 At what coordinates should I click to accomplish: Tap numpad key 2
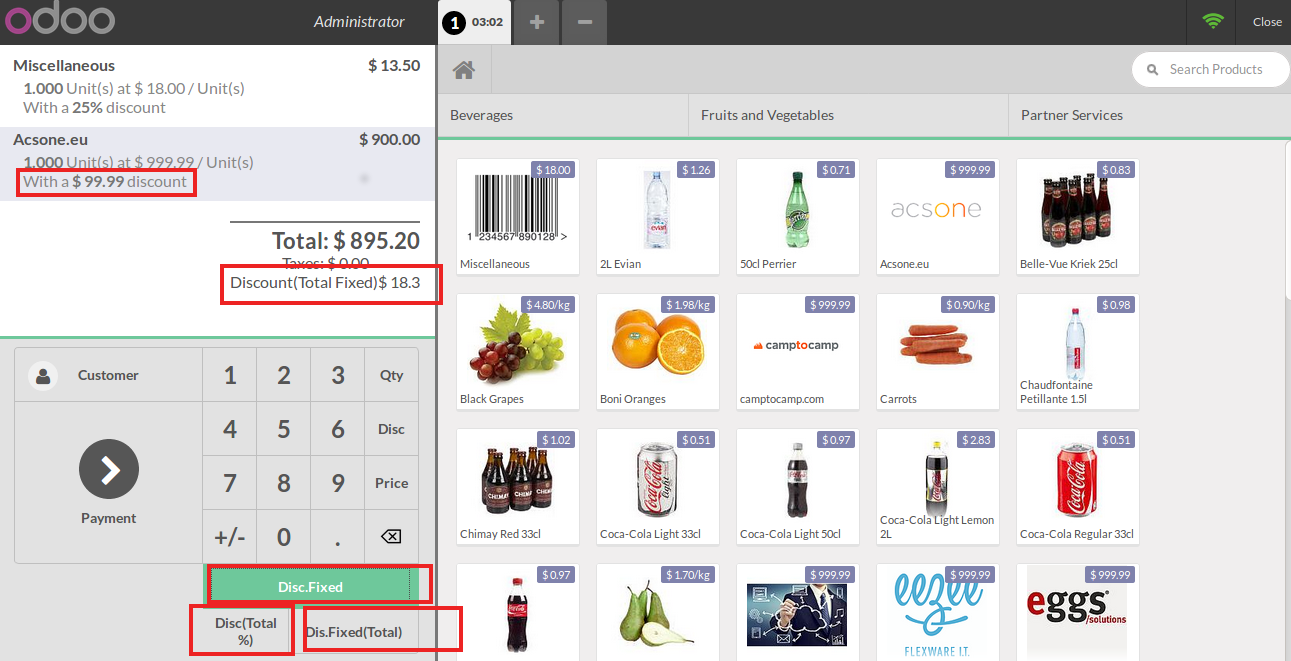(284, 375)
